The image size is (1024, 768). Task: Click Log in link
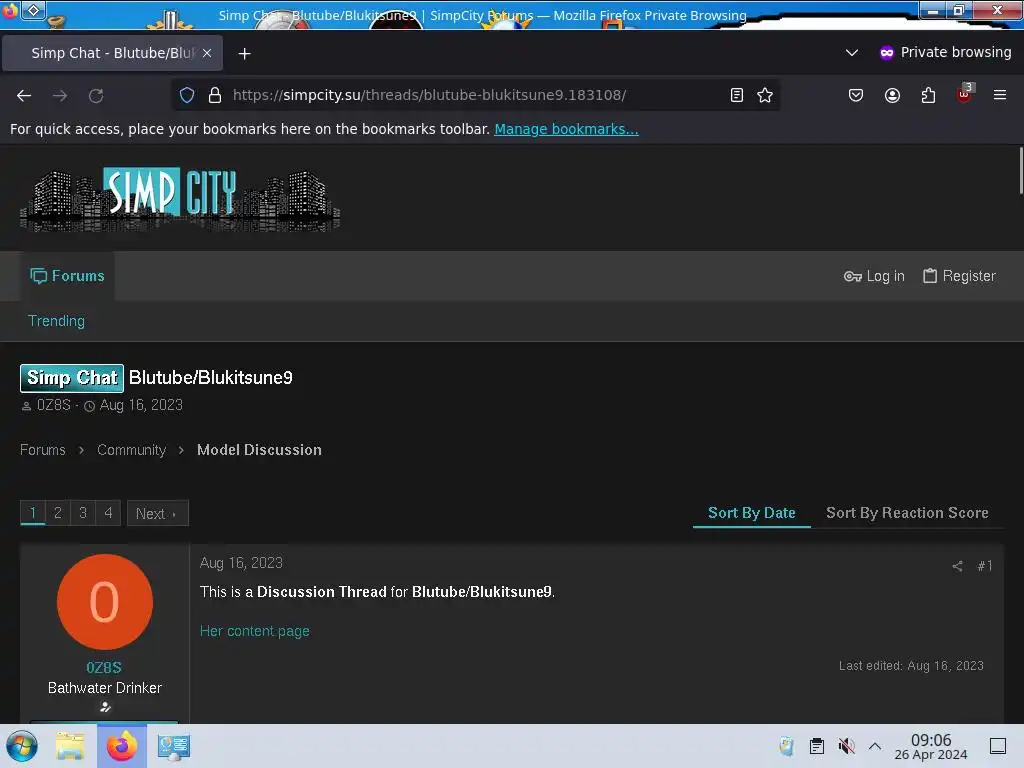[x=874, y=276]
